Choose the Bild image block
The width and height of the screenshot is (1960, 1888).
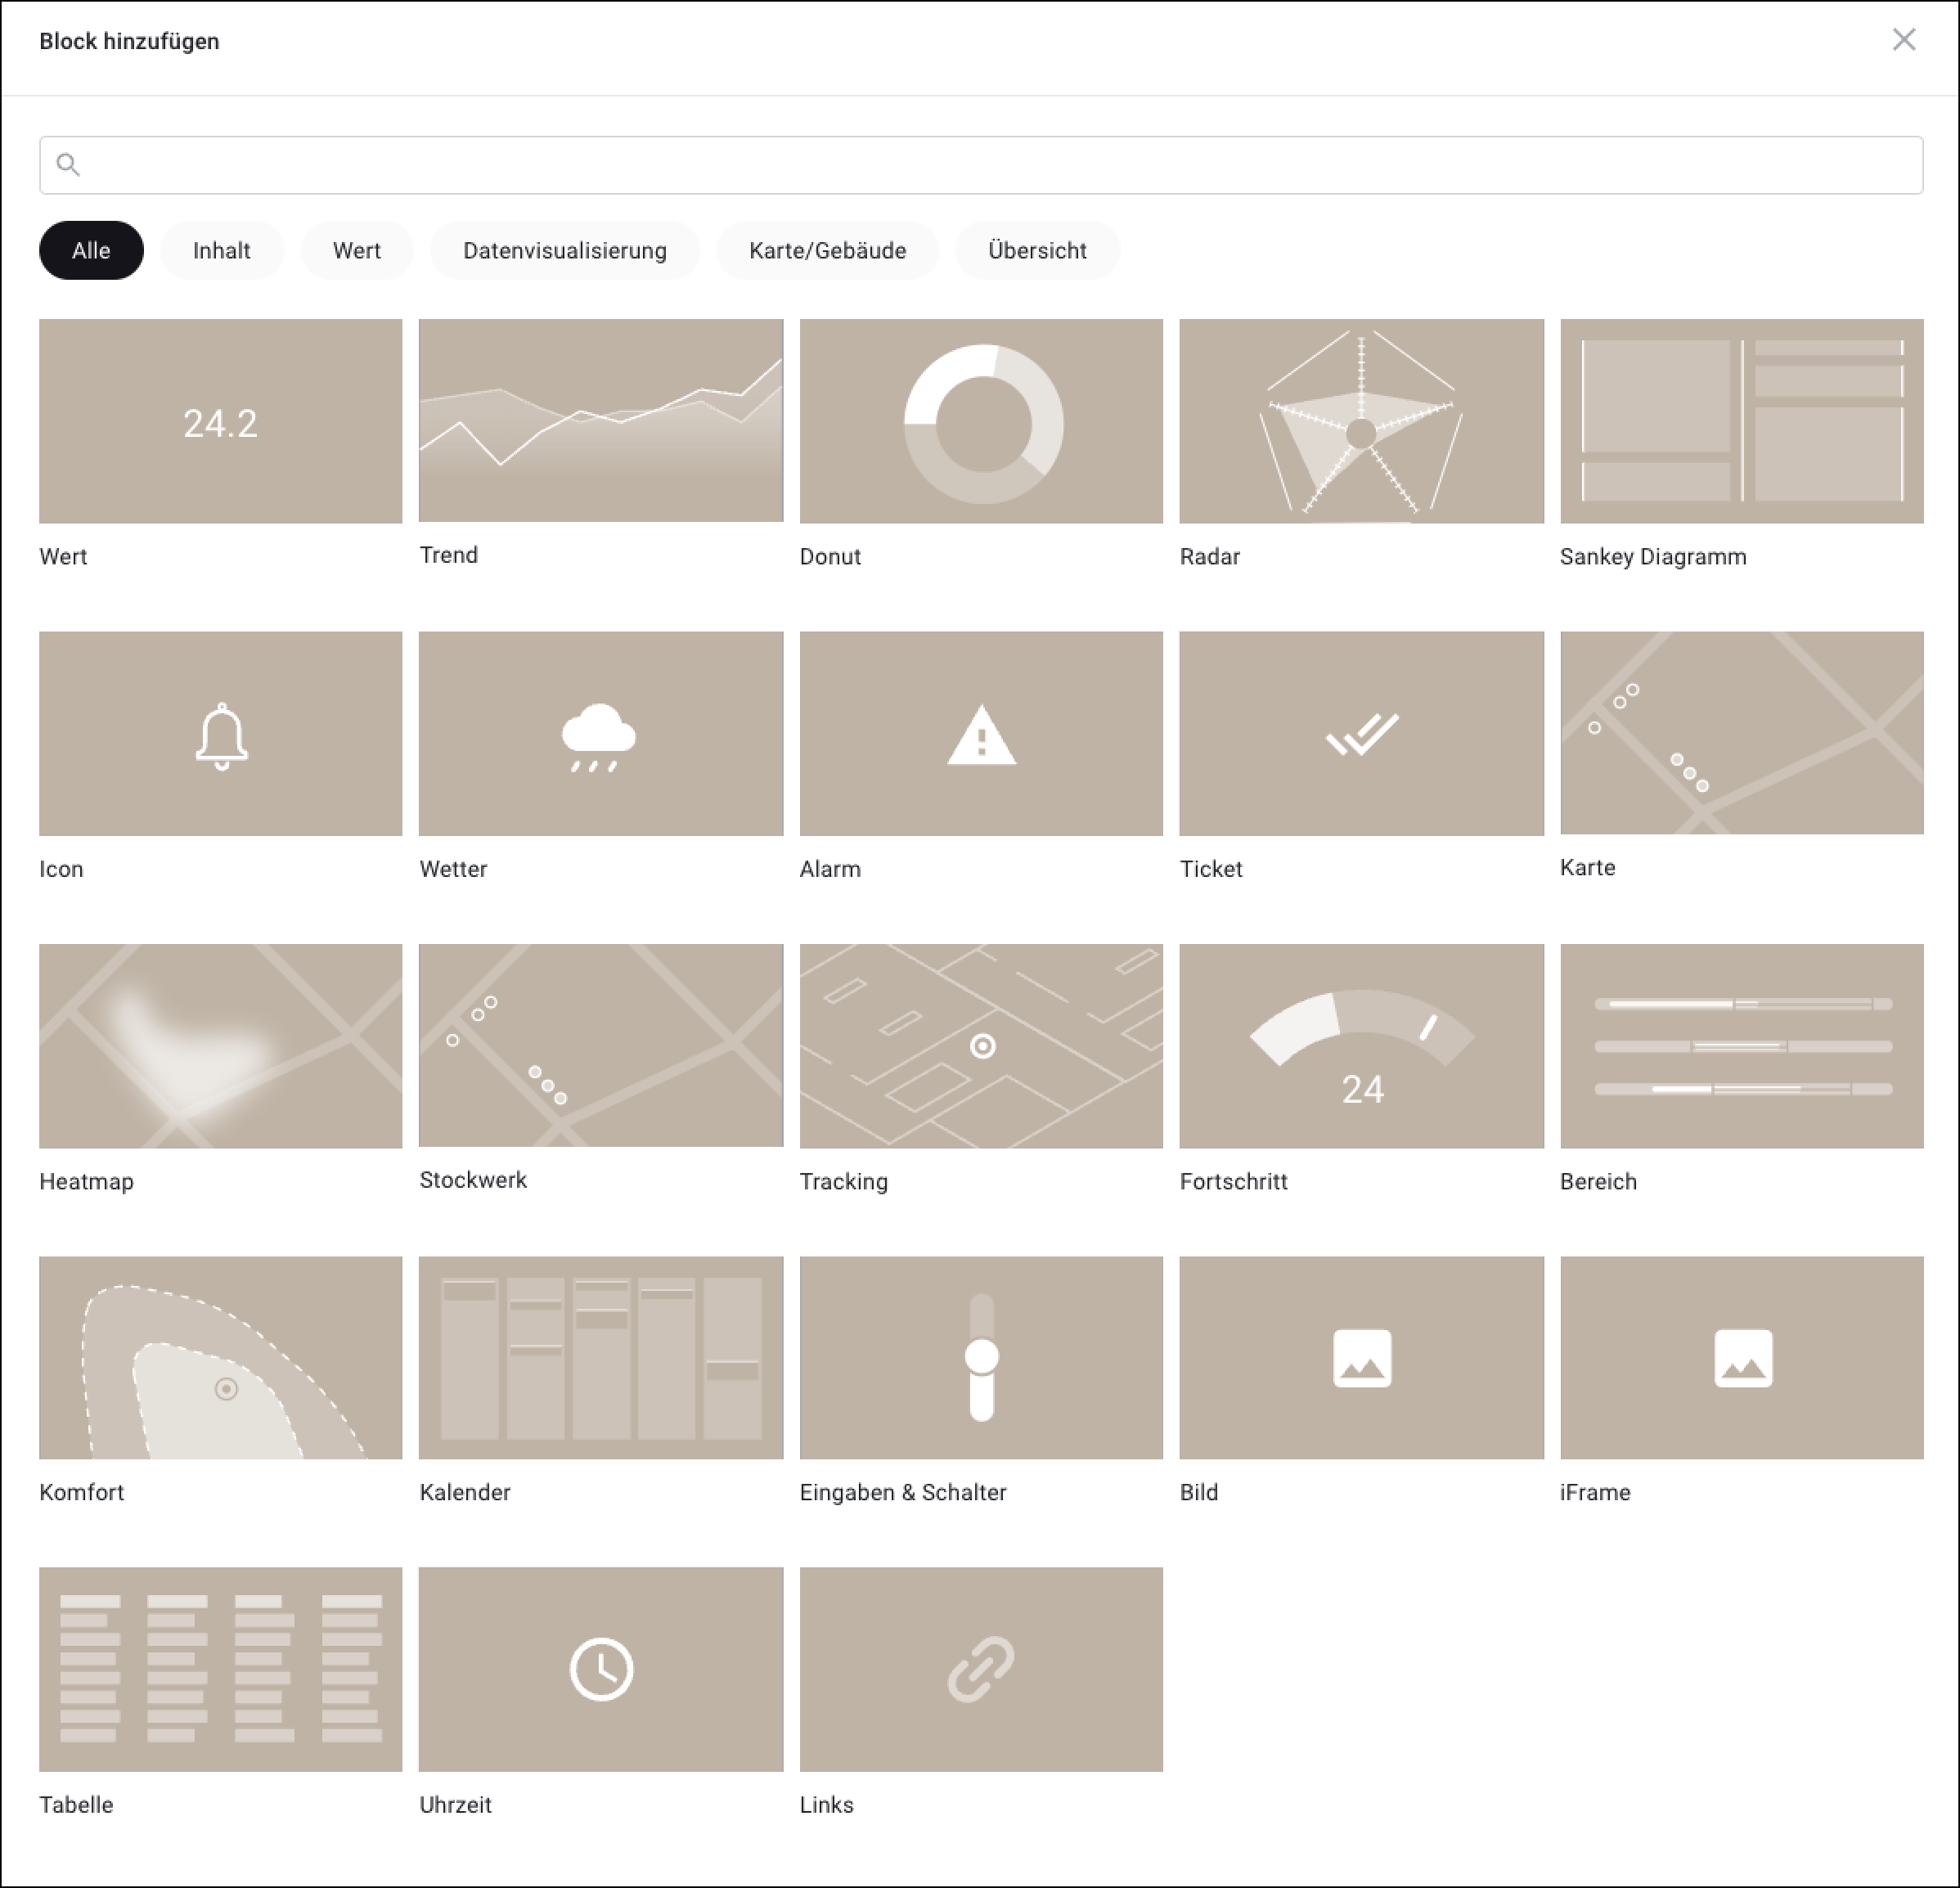[1361, 1358]
